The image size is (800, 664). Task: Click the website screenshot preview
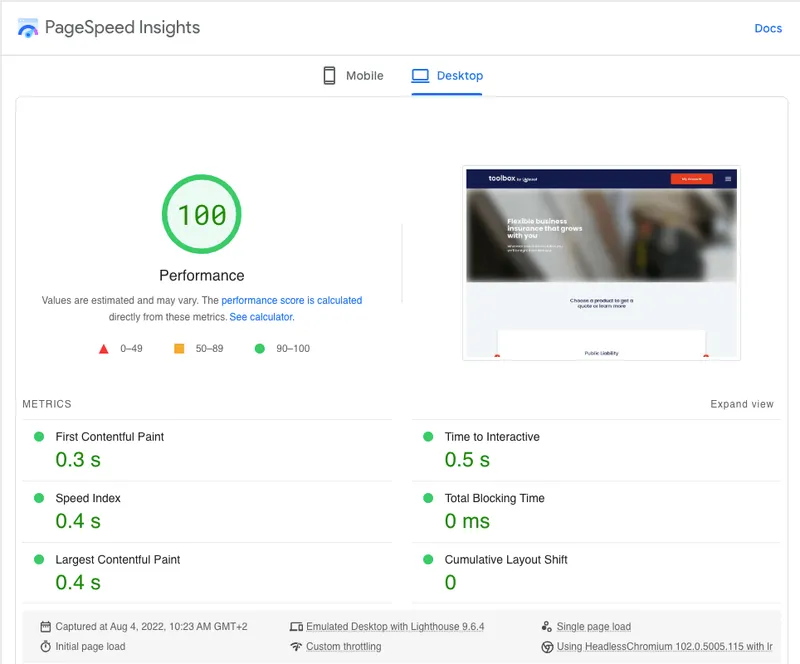[x=600, y=262]
